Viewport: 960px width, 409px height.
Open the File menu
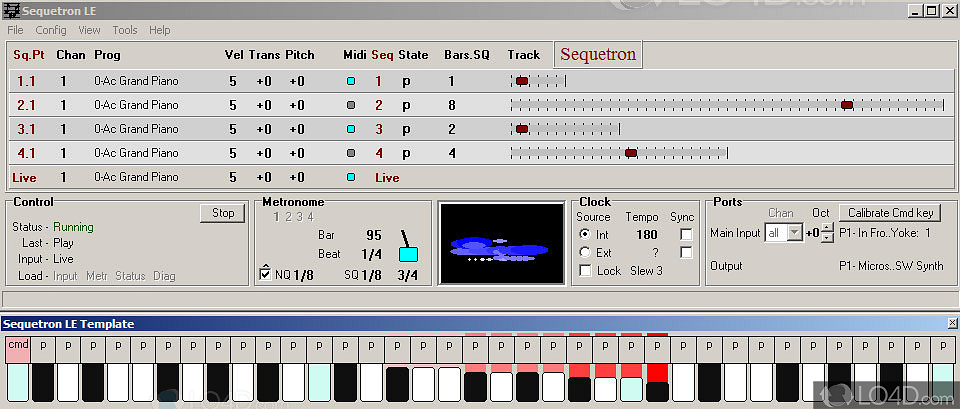(15, 30)
